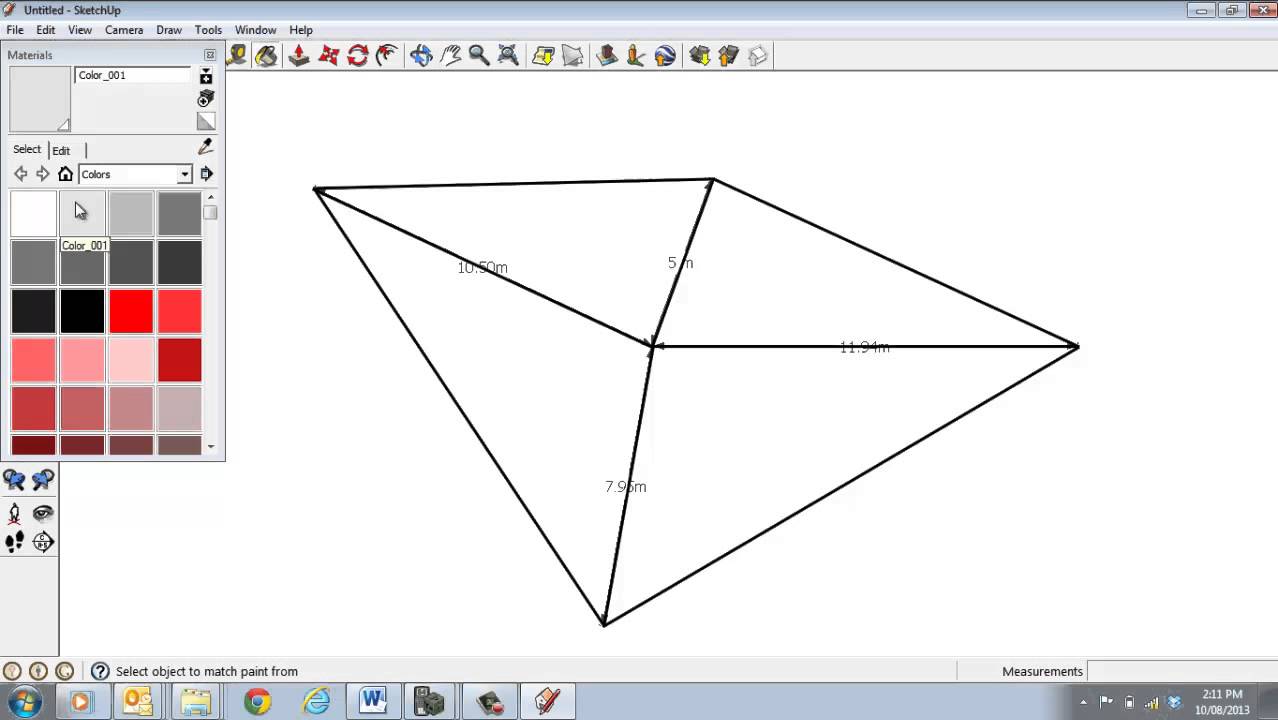Viewport: 1278px width, 720px height.
Task: Select the Push/Pull tool
Action: 299,55
